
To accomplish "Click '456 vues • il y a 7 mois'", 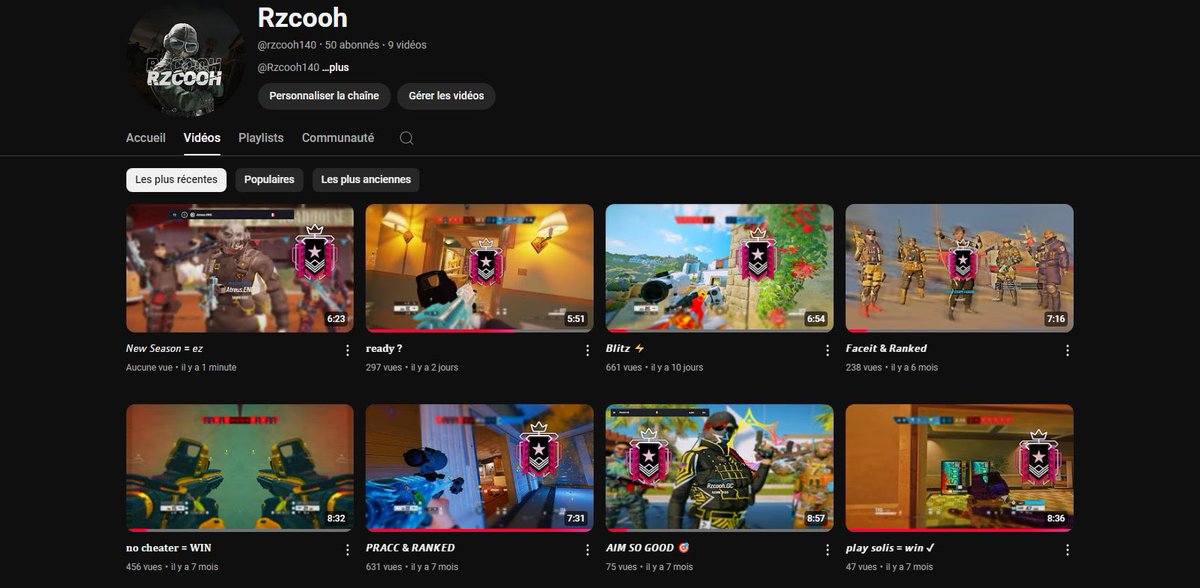I will (x=172, y=567).
